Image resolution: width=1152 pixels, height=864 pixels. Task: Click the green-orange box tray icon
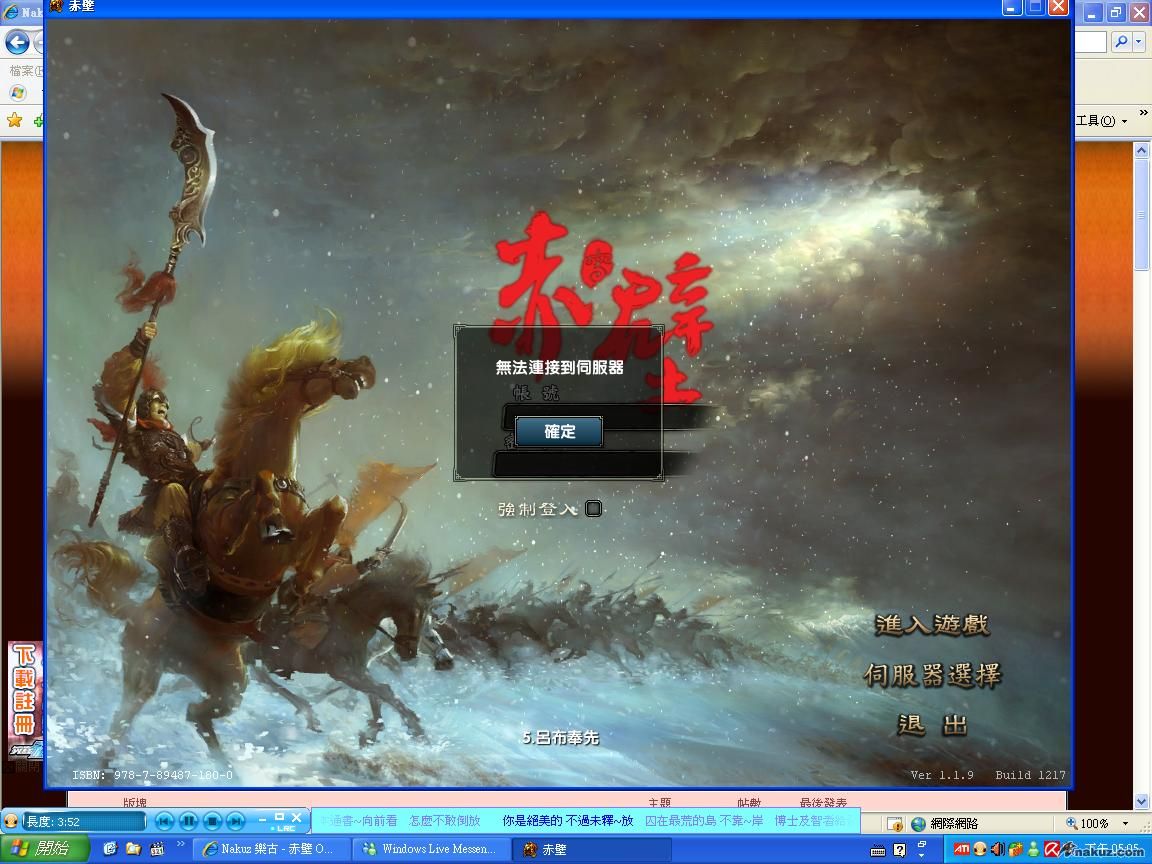[x=1015, y=850]
